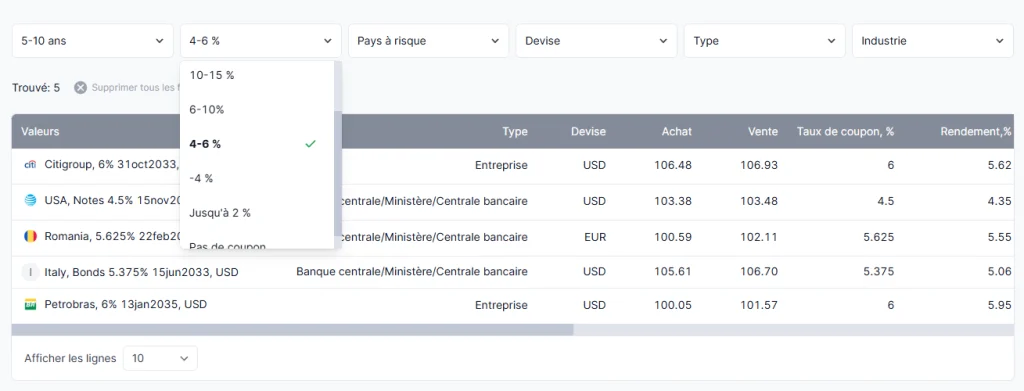Viewport: 1024px width, 391px height.
Task: Sort by the Achat column header
Action: [677, 131]
